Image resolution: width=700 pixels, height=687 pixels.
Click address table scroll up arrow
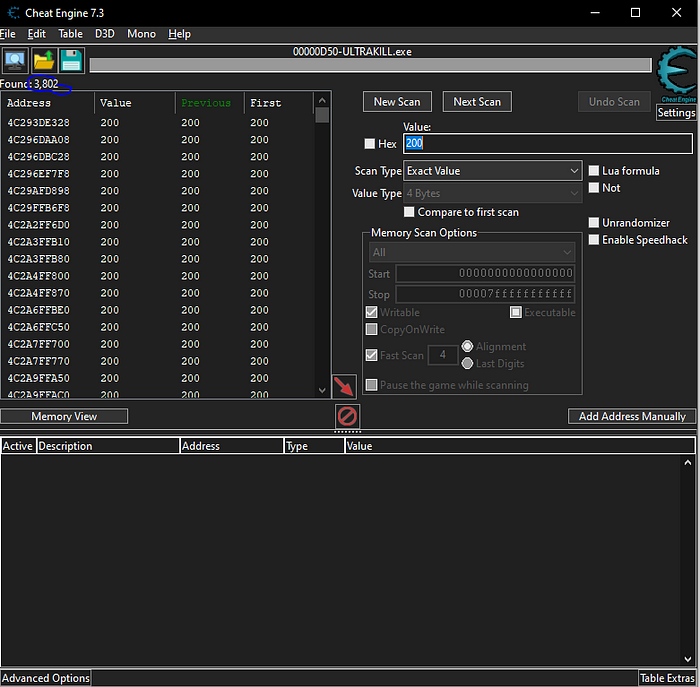(688, 462)
